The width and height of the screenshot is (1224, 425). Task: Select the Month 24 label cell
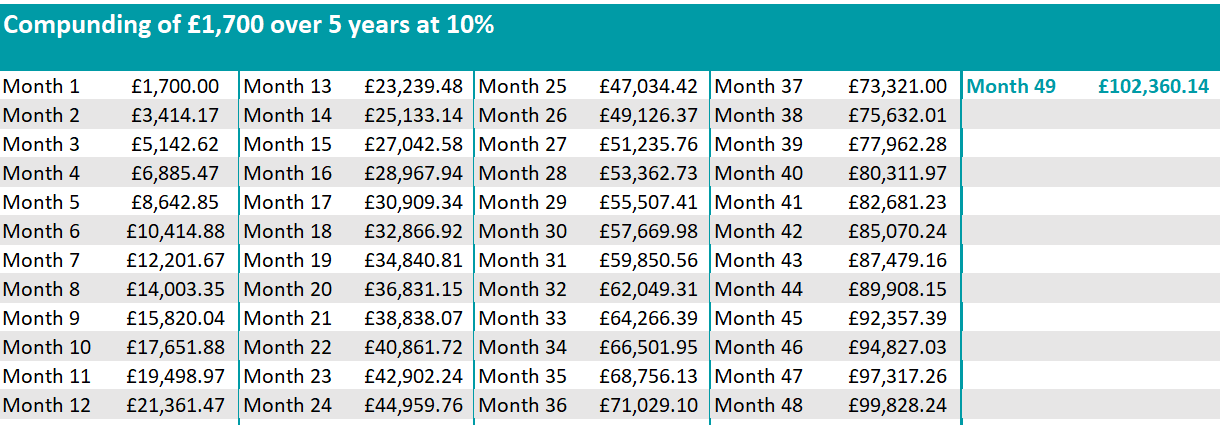(x=287, y=405)
